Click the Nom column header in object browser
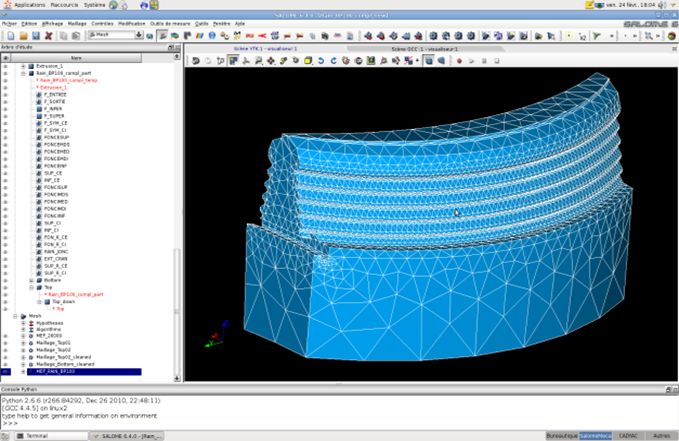This screenshot has width=679, height=441. 76,58
